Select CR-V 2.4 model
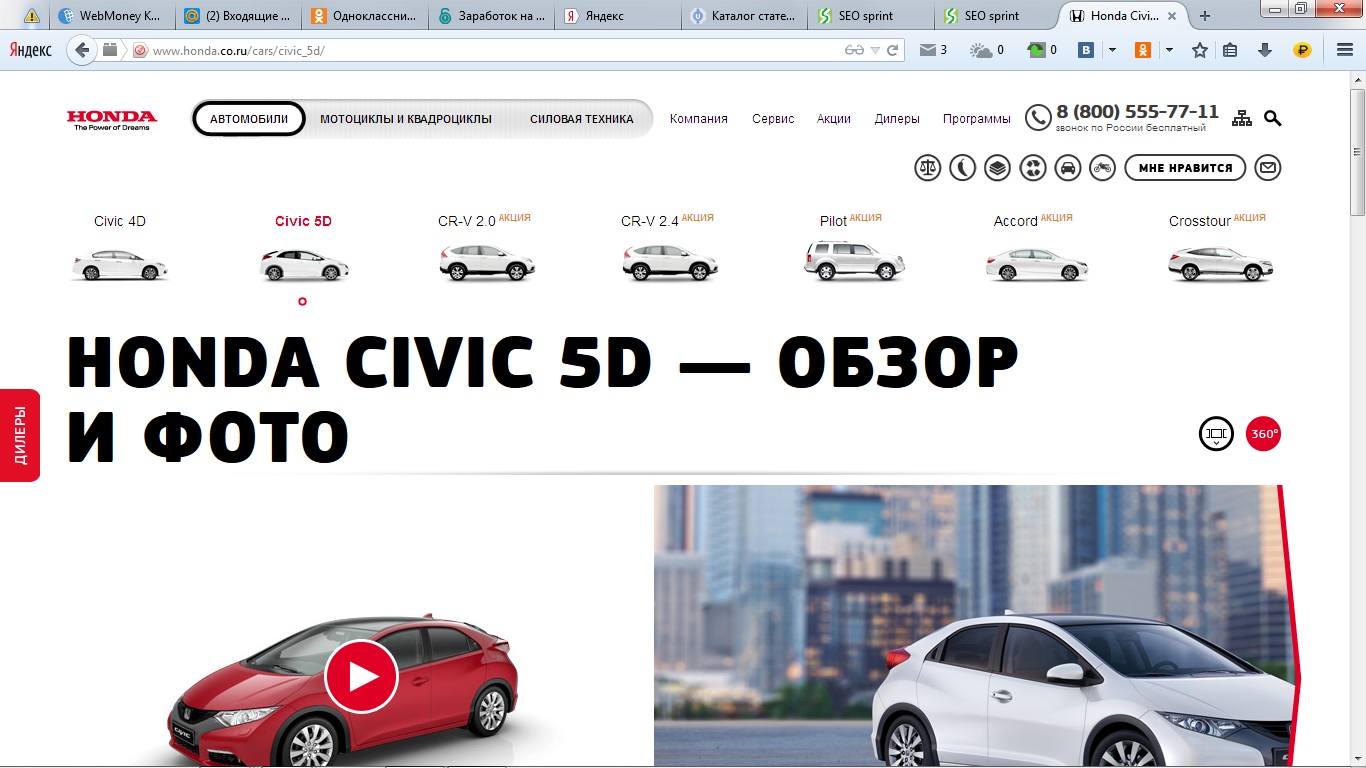Viewport: 1366px width, 768px height. point(669,250)
